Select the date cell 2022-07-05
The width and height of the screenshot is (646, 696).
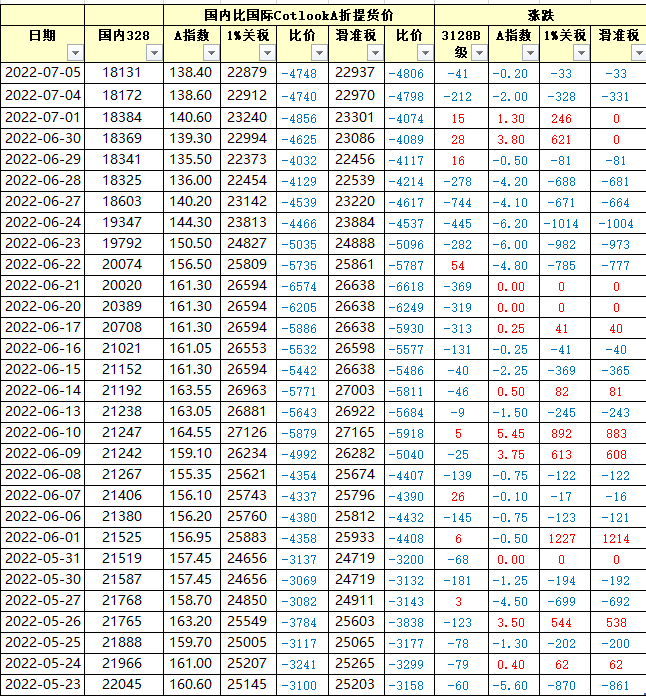(43, 72)
